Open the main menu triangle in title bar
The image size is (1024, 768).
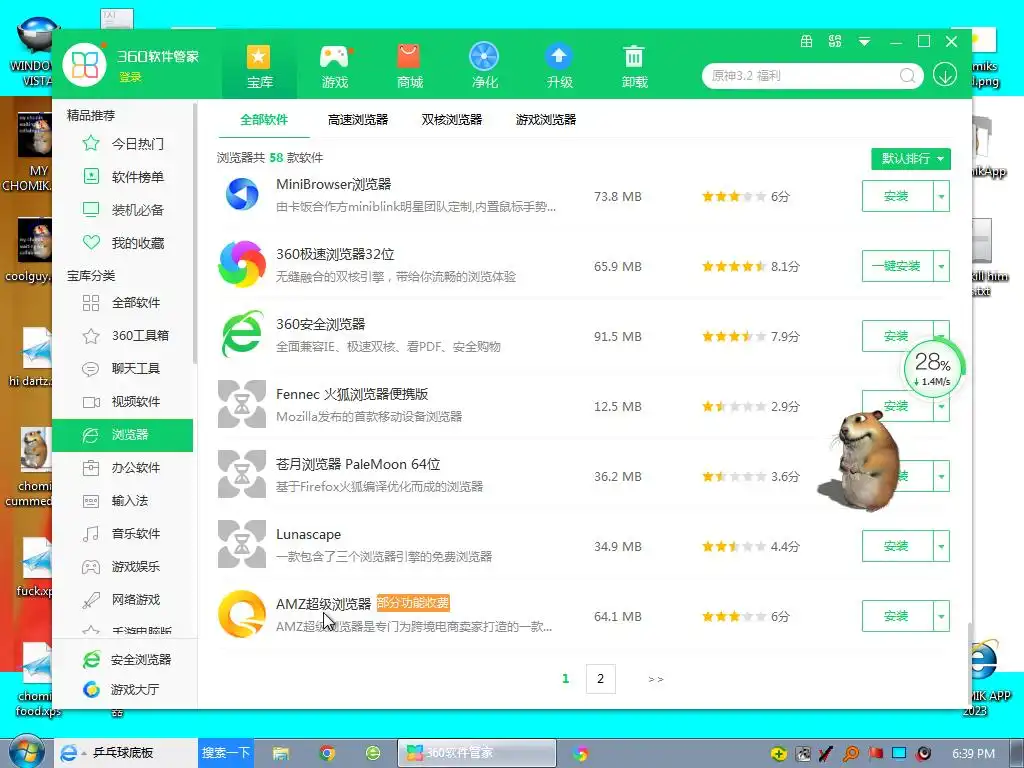point(864,42)
